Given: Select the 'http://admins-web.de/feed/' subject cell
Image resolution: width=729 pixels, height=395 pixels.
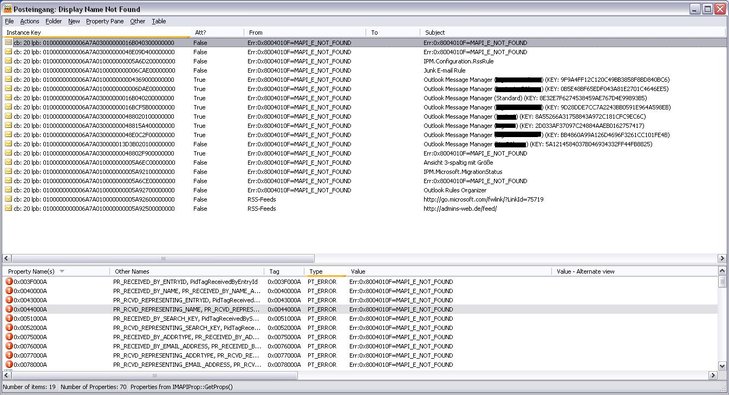Looking at the screenshot, I should (460, 209).
